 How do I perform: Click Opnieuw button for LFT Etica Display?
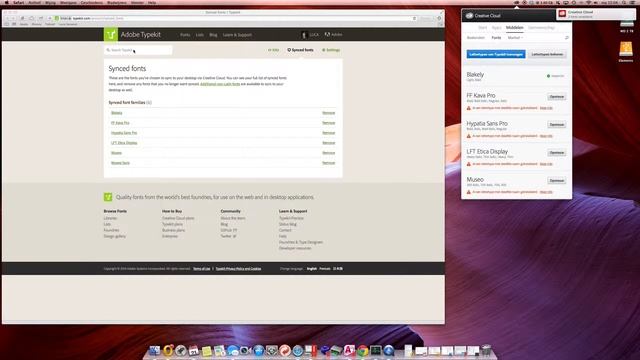point(556,153)
